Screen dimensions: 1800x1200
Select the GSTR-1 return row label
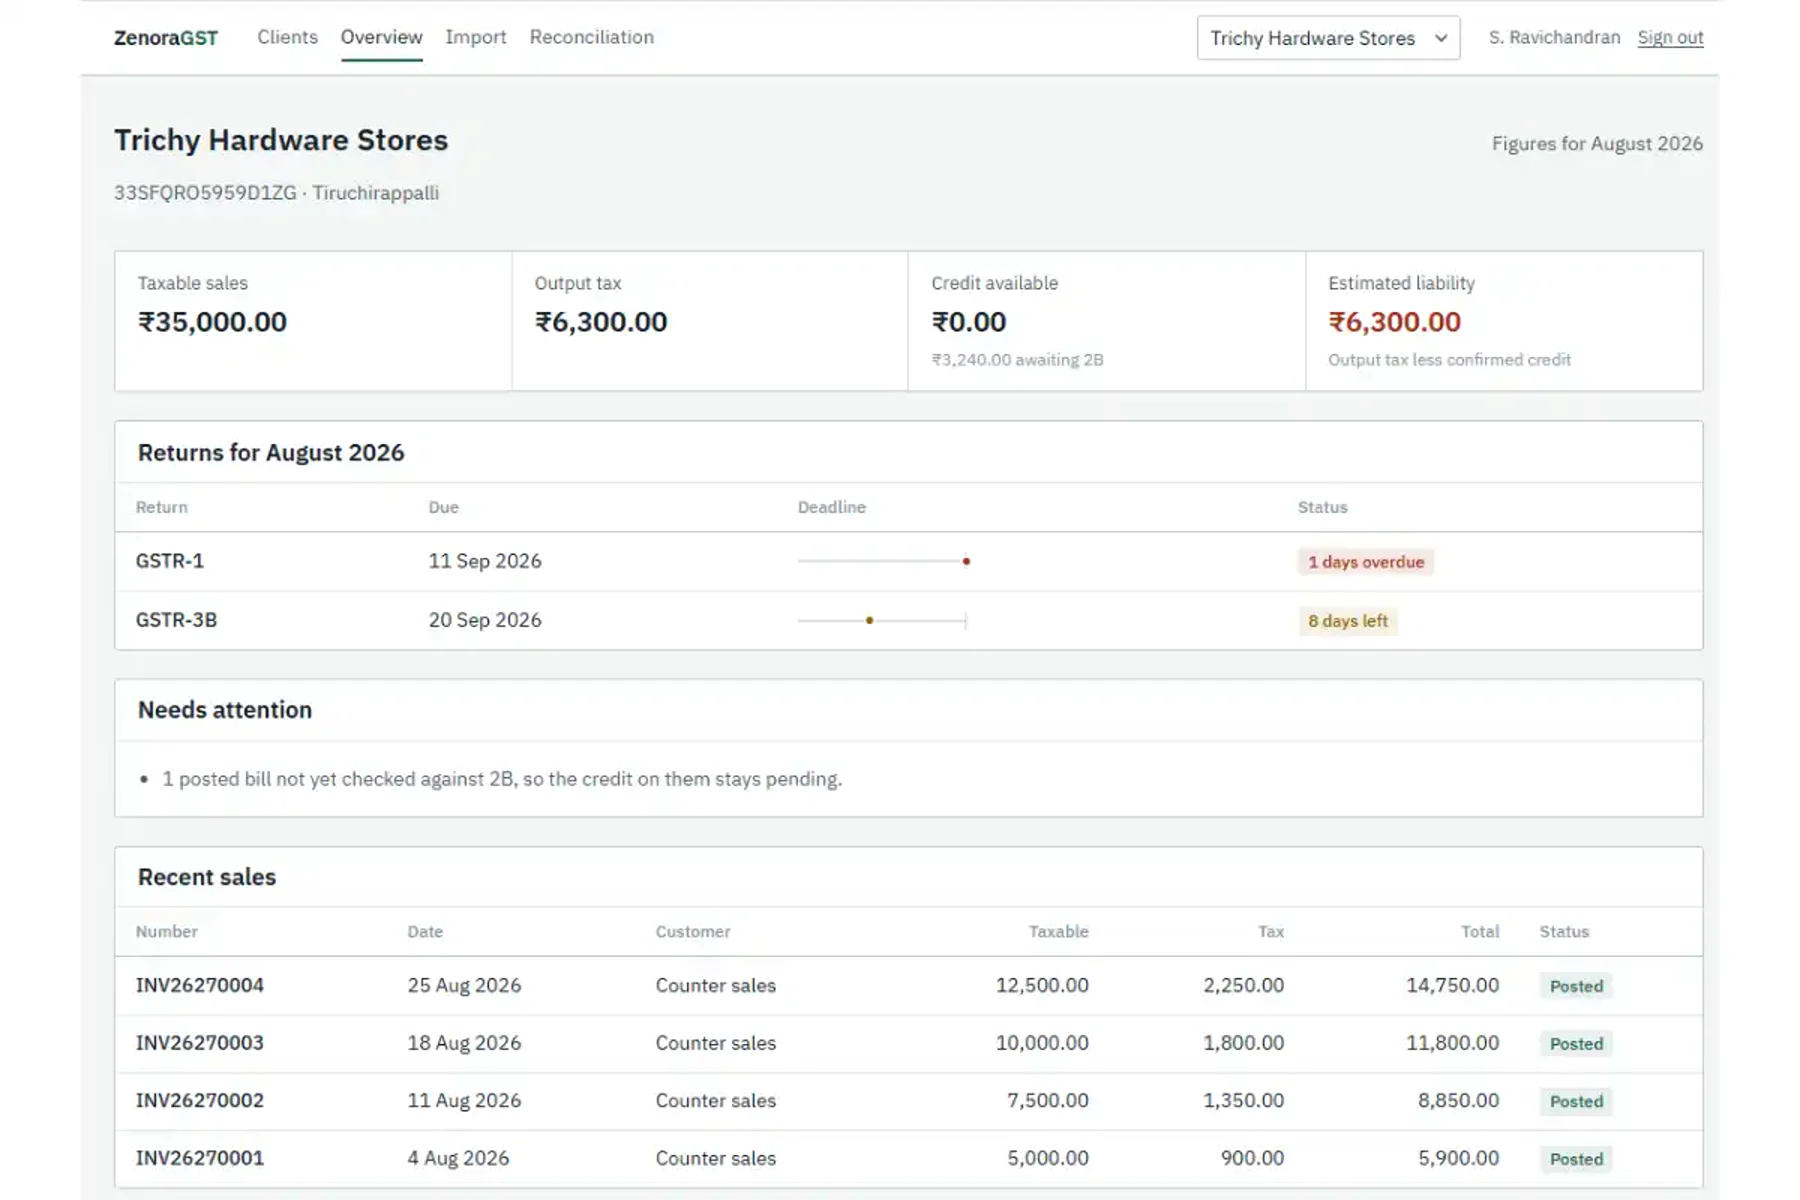[x=170, y=561]
